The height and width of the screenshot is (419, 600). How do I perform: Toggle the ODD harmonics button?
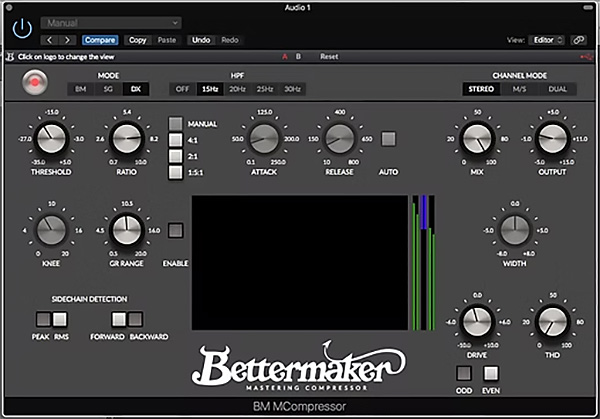coord(464,373)
